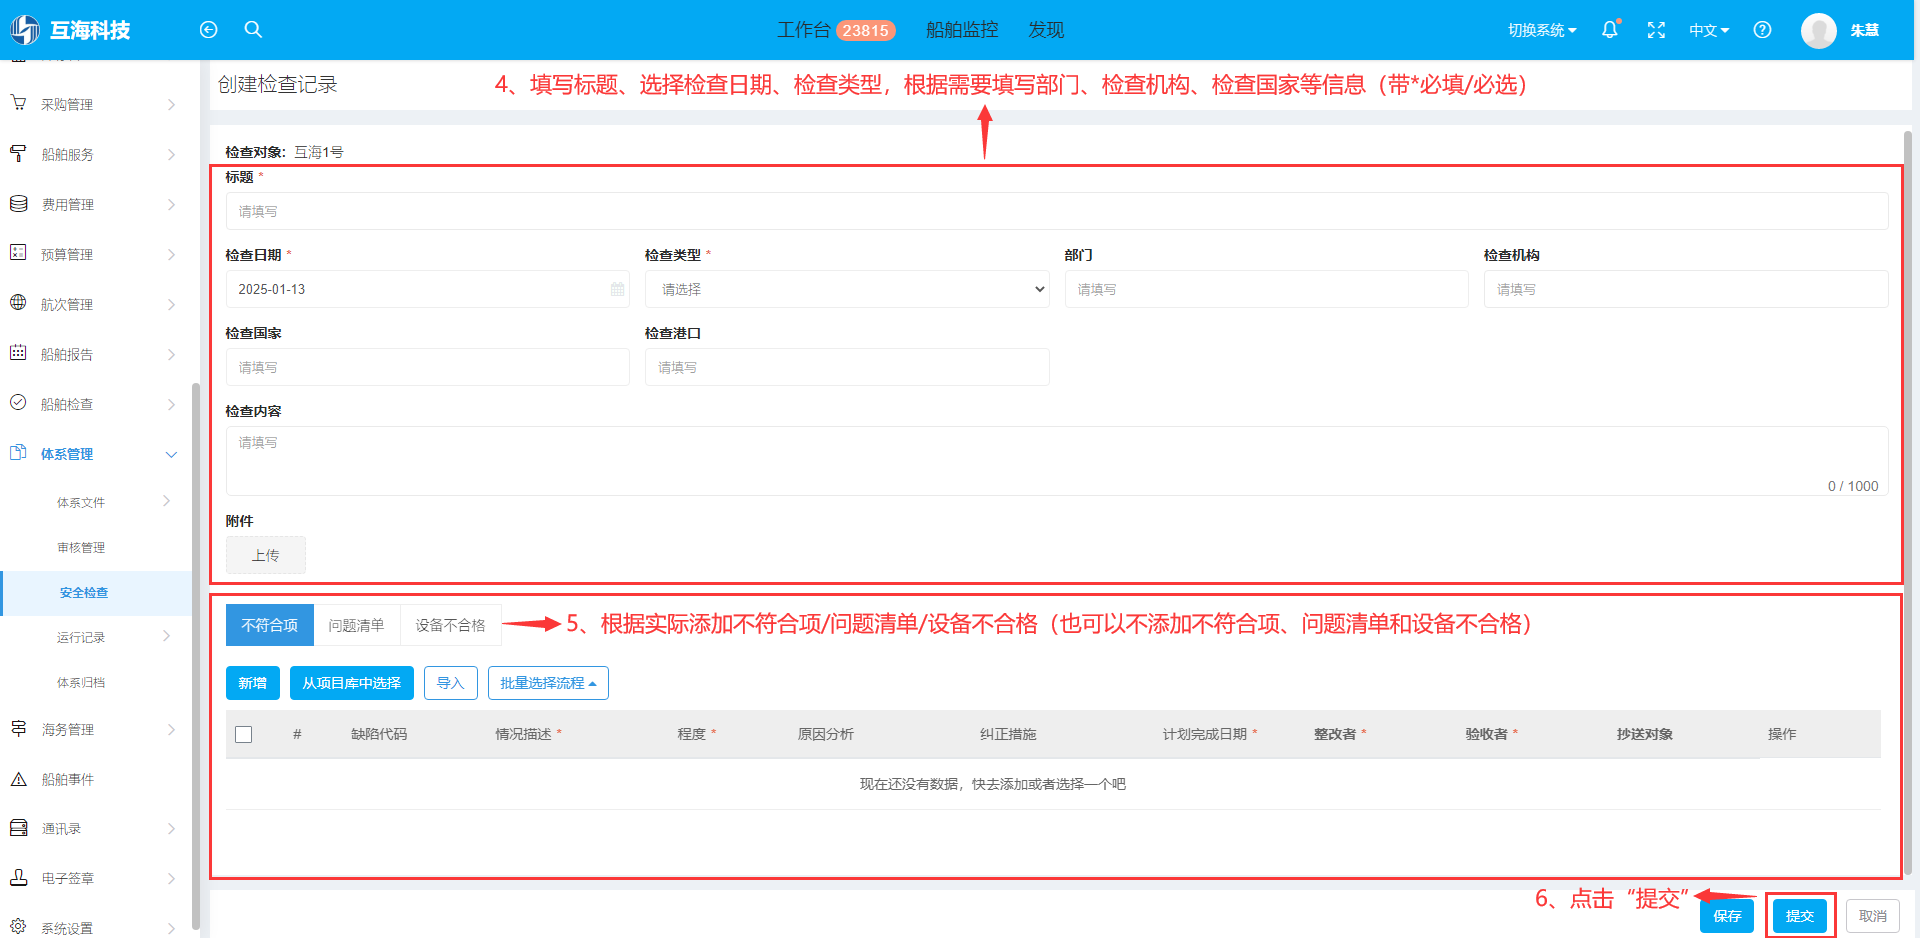Open 工作台 in the top navigation
The height and width of the screenshot is (938, 1920).
pos(803,30)
